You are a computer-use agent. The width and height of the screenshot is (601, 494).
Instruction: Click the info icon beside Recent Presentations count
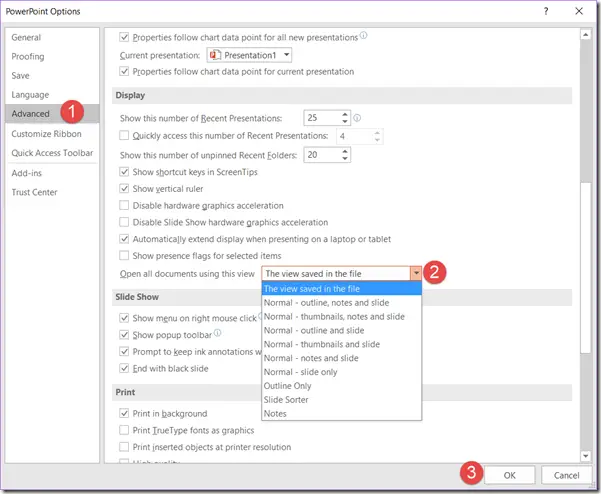click(357, 118)
